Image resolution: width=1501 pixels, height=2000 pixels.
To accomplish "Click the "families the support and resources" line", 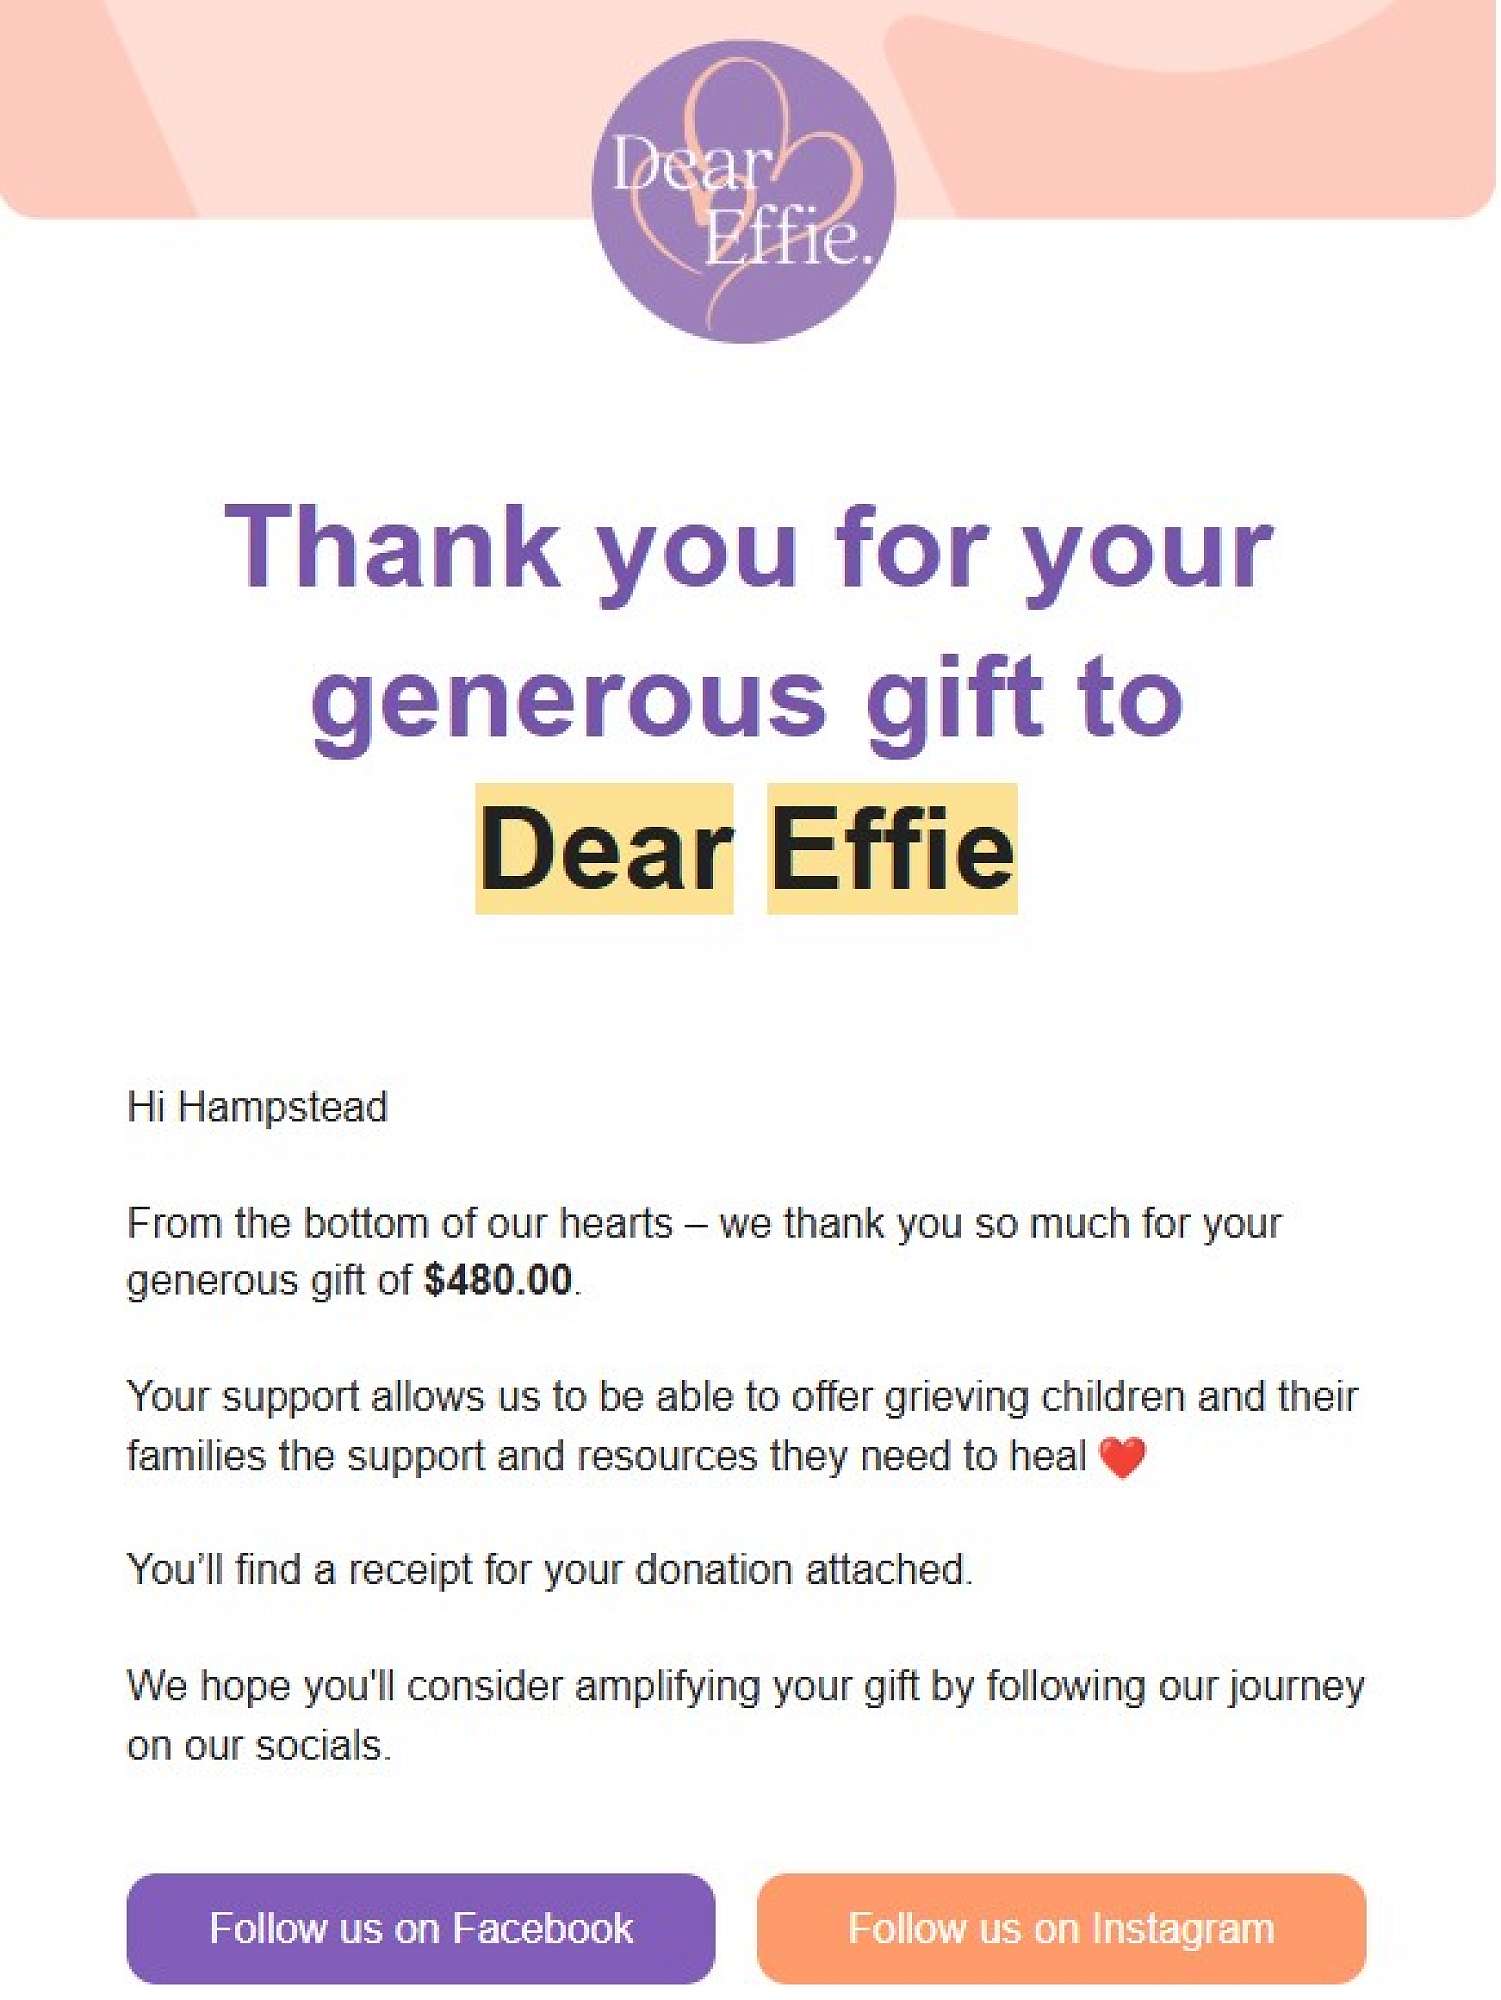I will click(606, 1457).
